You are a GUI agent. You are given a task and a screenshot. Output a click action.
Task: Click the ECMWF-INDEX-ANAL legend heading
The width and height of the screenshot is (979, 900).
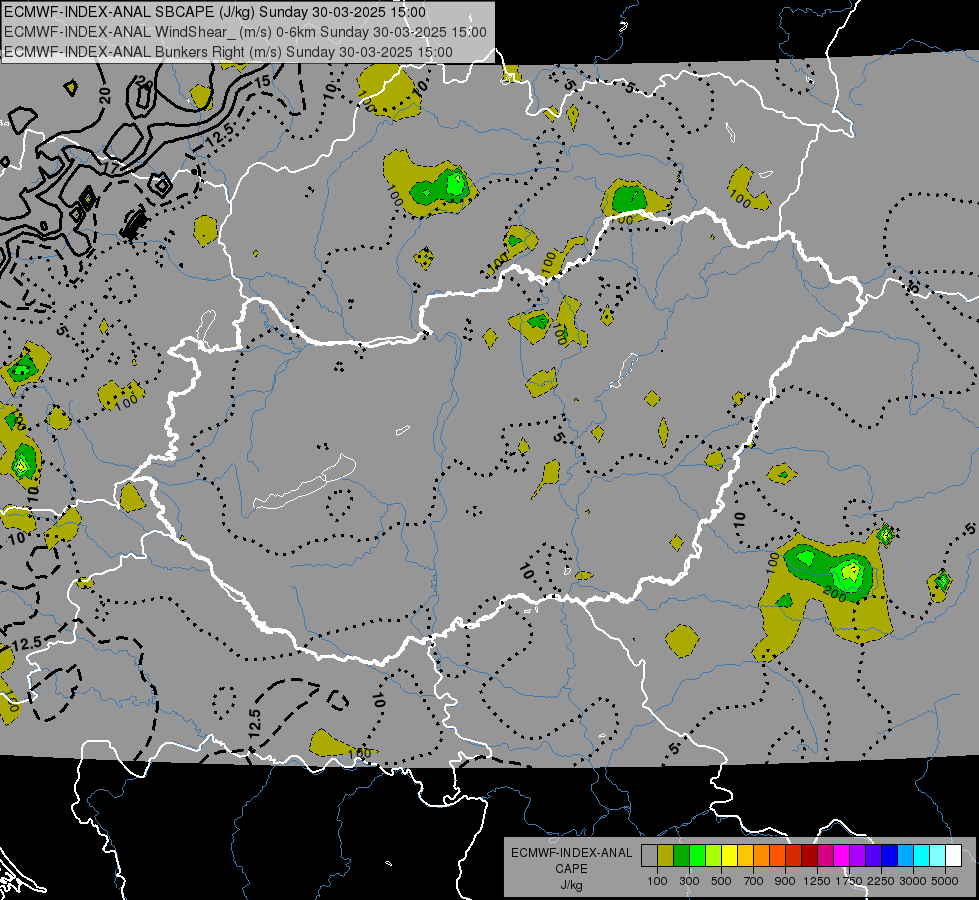tap(571, 853)
